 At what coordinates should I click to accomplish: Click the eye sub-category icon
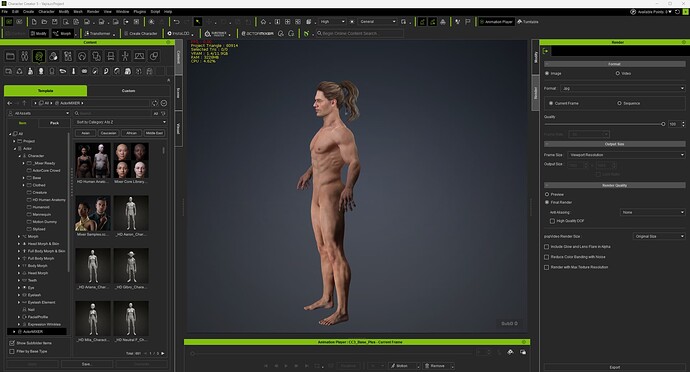pyautogui.click(x=62, y=71)
